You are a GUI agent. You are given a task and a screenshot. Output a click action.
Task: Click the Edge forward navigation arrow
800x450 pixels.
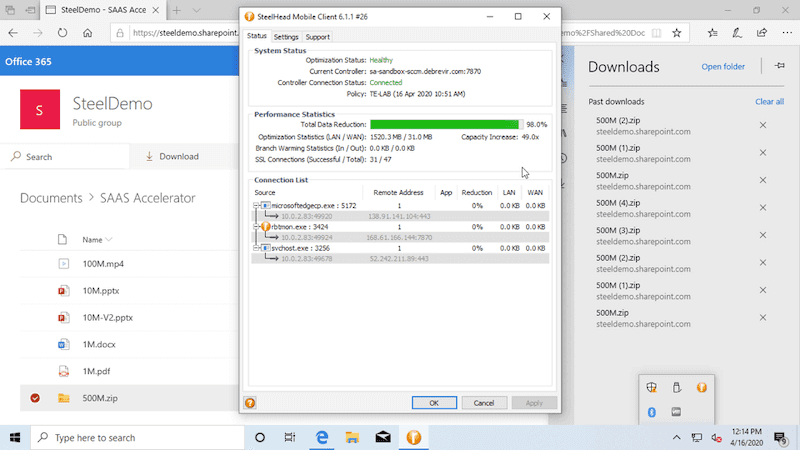click(38, 33)
